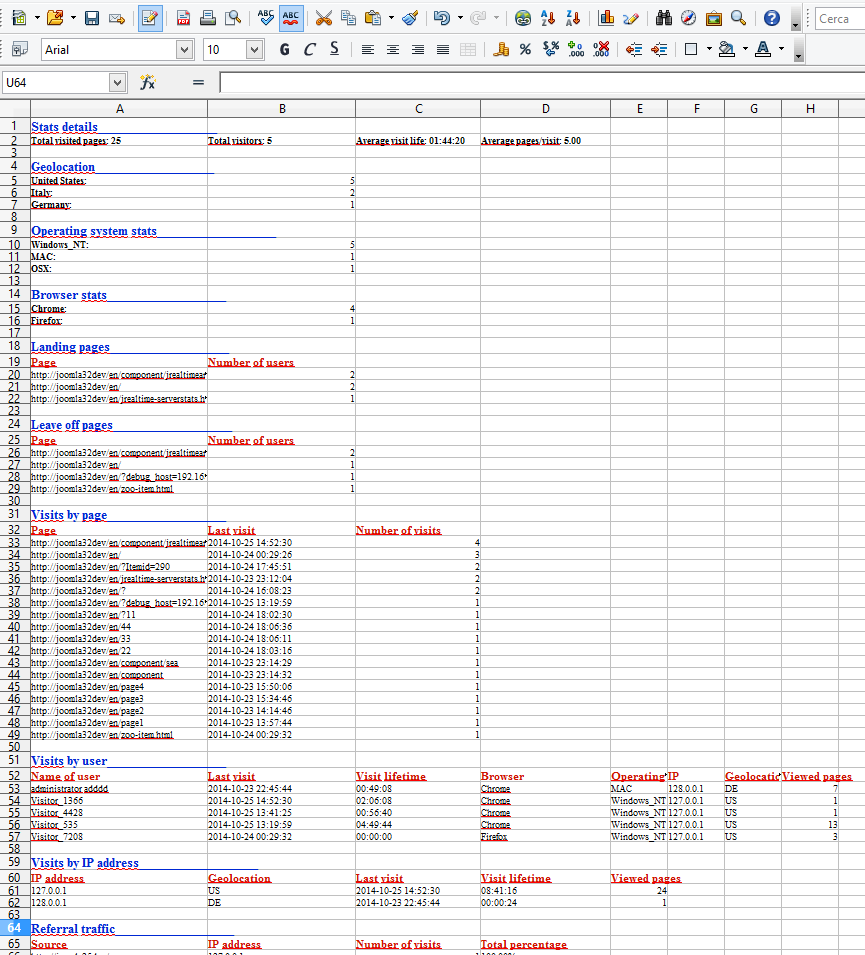Open the font color palette arrow
The height and width of the screenshot is (955, 865).
782,49
